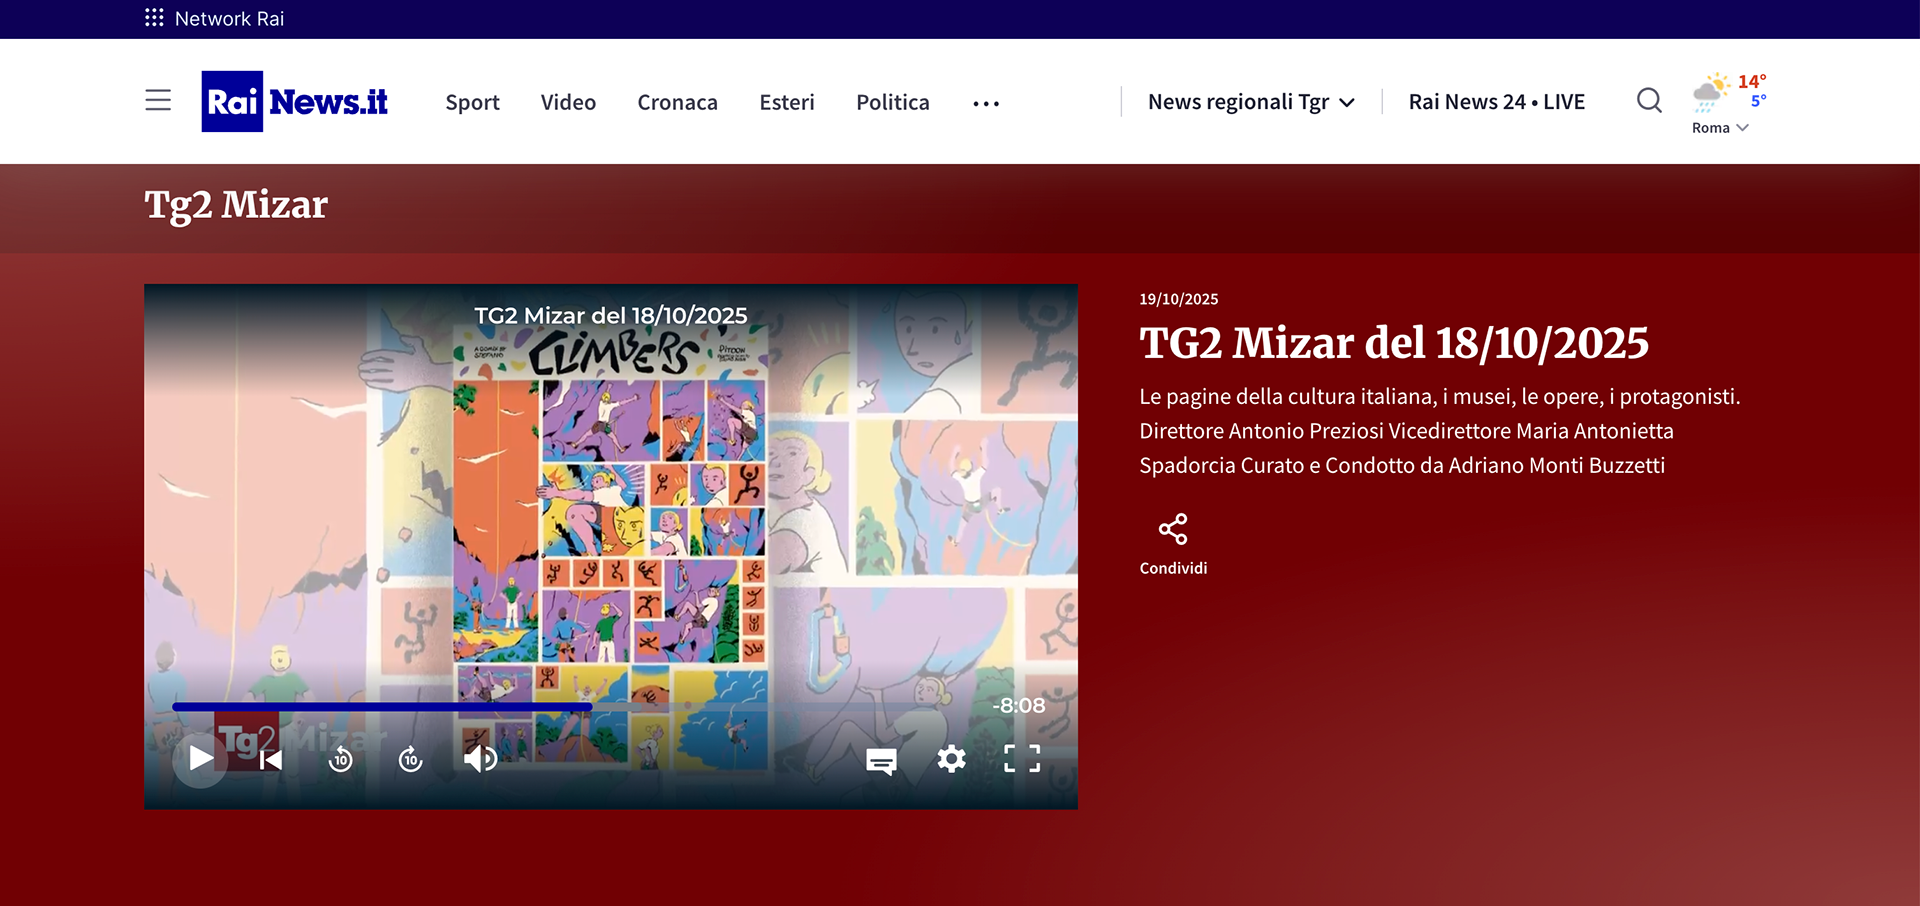The height and width of the screenshot is (906, 1920).
Task: Enter fullscreen video mode
Action: tap(1022, 759)
